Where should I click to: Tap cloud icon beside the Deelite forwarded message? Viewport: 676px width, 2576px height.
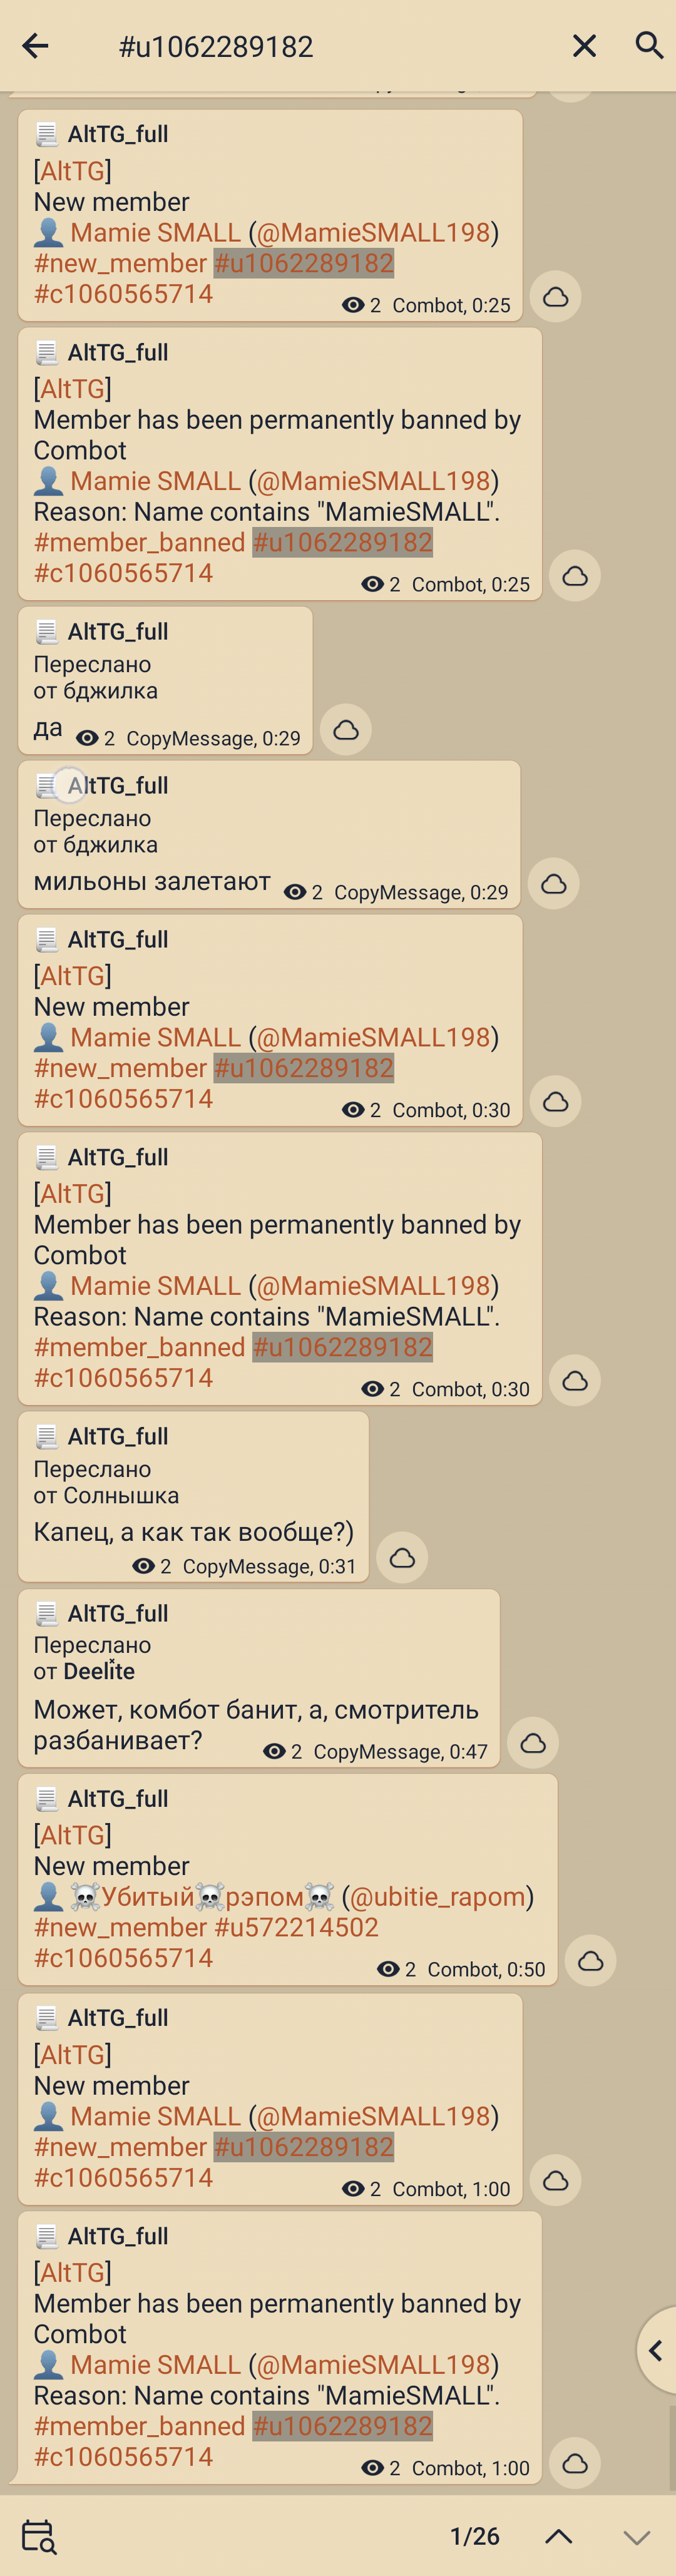[533, 1742]
